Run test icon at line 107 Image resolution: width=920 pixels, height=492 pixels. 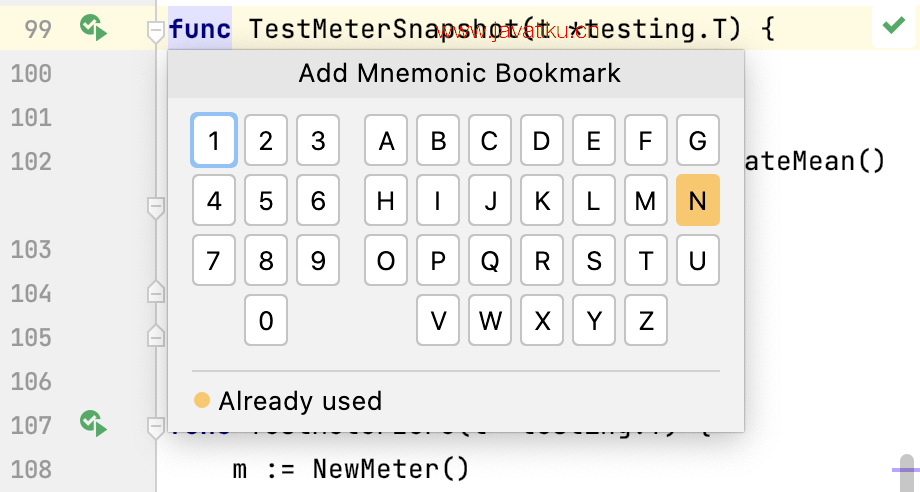click(93, 423)
